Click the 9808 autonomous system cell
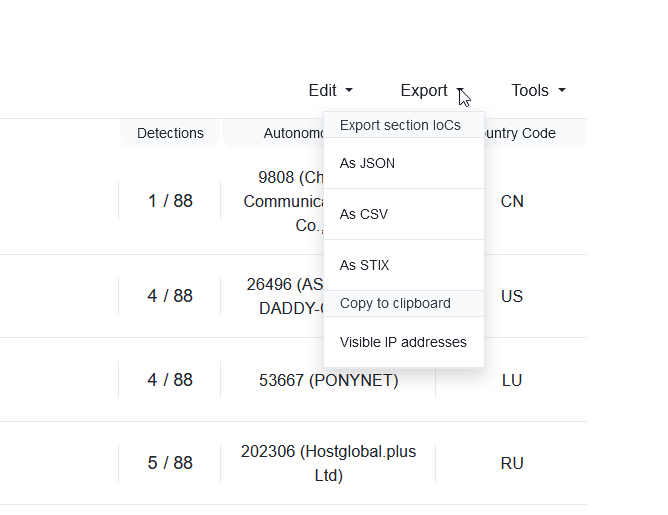Screen dimensions: 668x515 tap(283, 201)
